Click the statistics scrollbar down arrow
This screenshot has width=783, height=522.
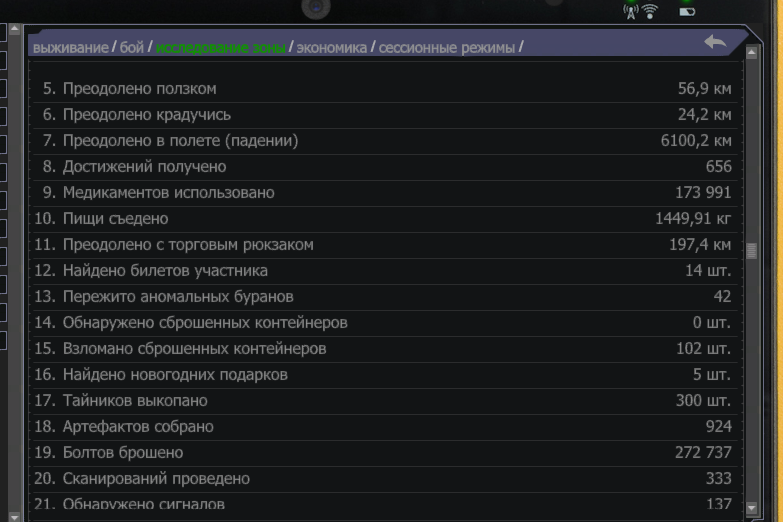click(752, 509)
